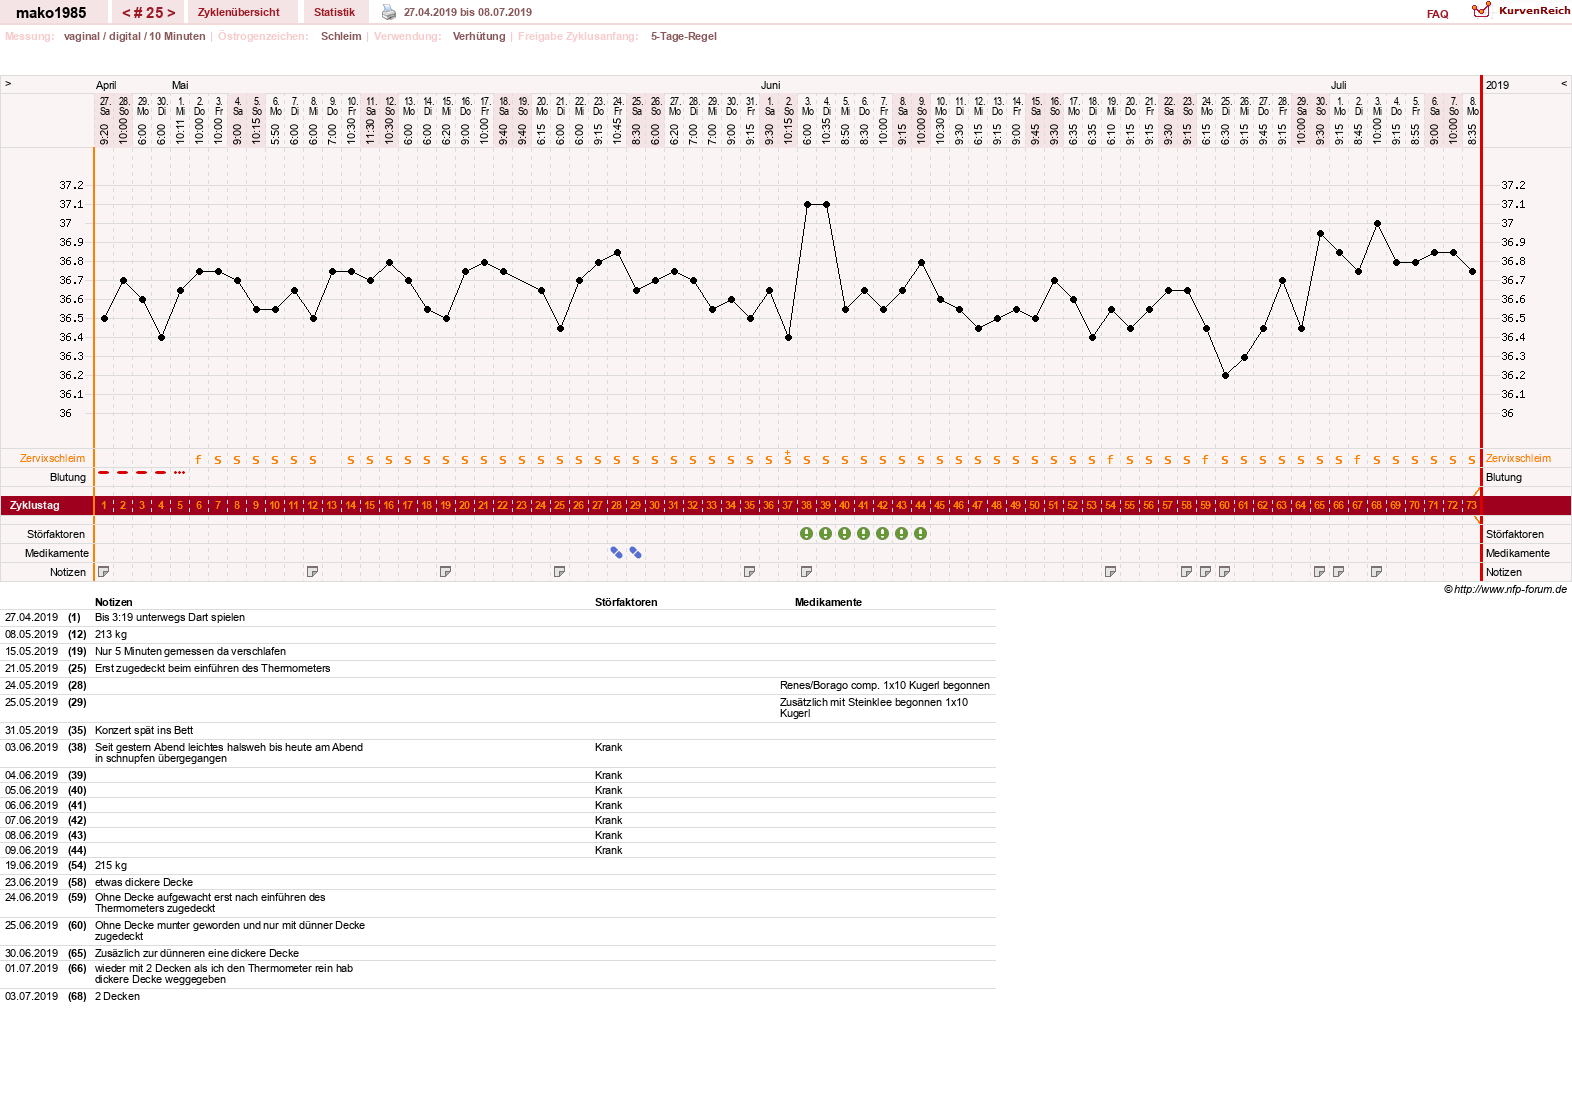Click the date 27.04.2019 in the notes list

click(x=32, y=617)
